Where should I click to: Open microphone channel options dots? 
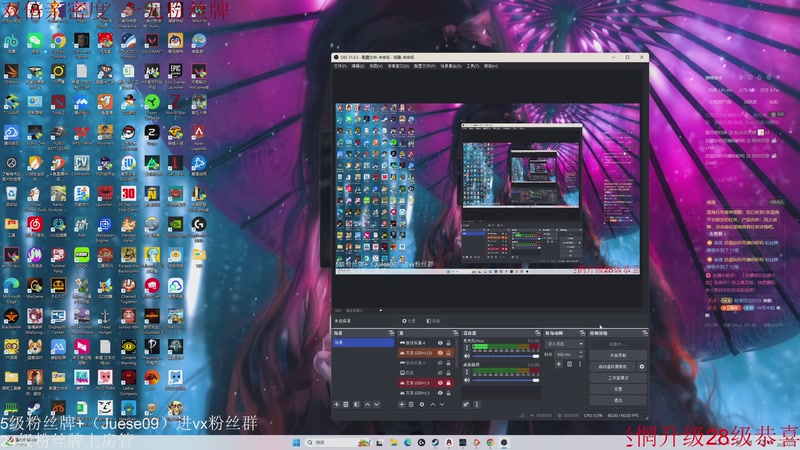pos(467,348)
